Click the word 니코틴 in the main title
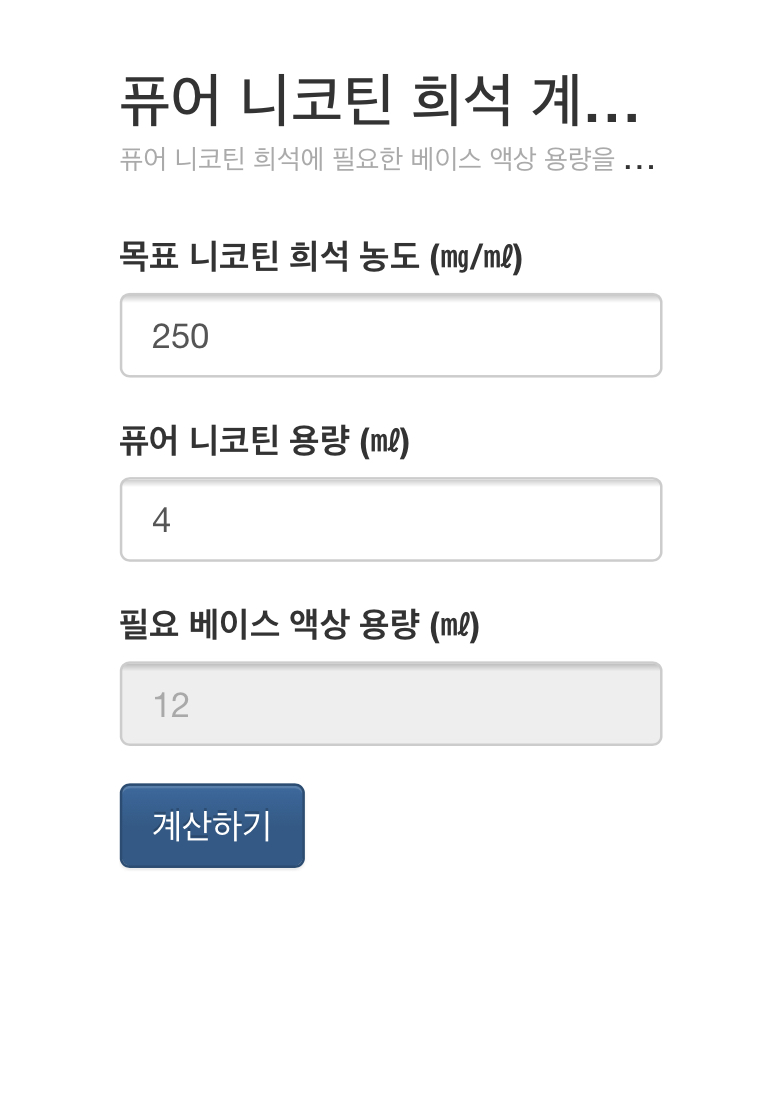Viewport: 759px width, 1109px height. coord(315,100)
